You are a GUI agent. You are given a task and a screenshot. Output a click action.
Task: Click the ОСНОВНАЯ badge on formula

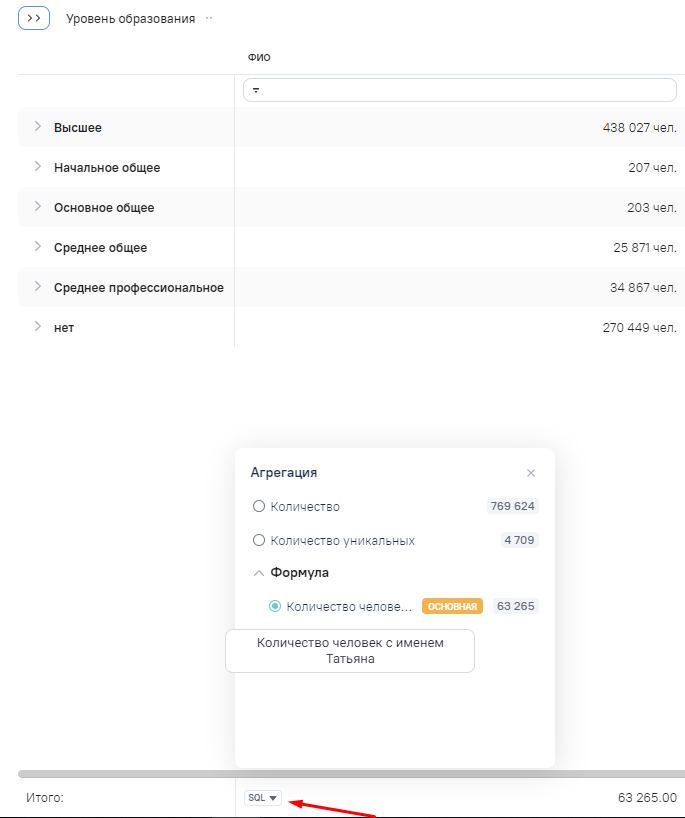[x=452, y=606]
